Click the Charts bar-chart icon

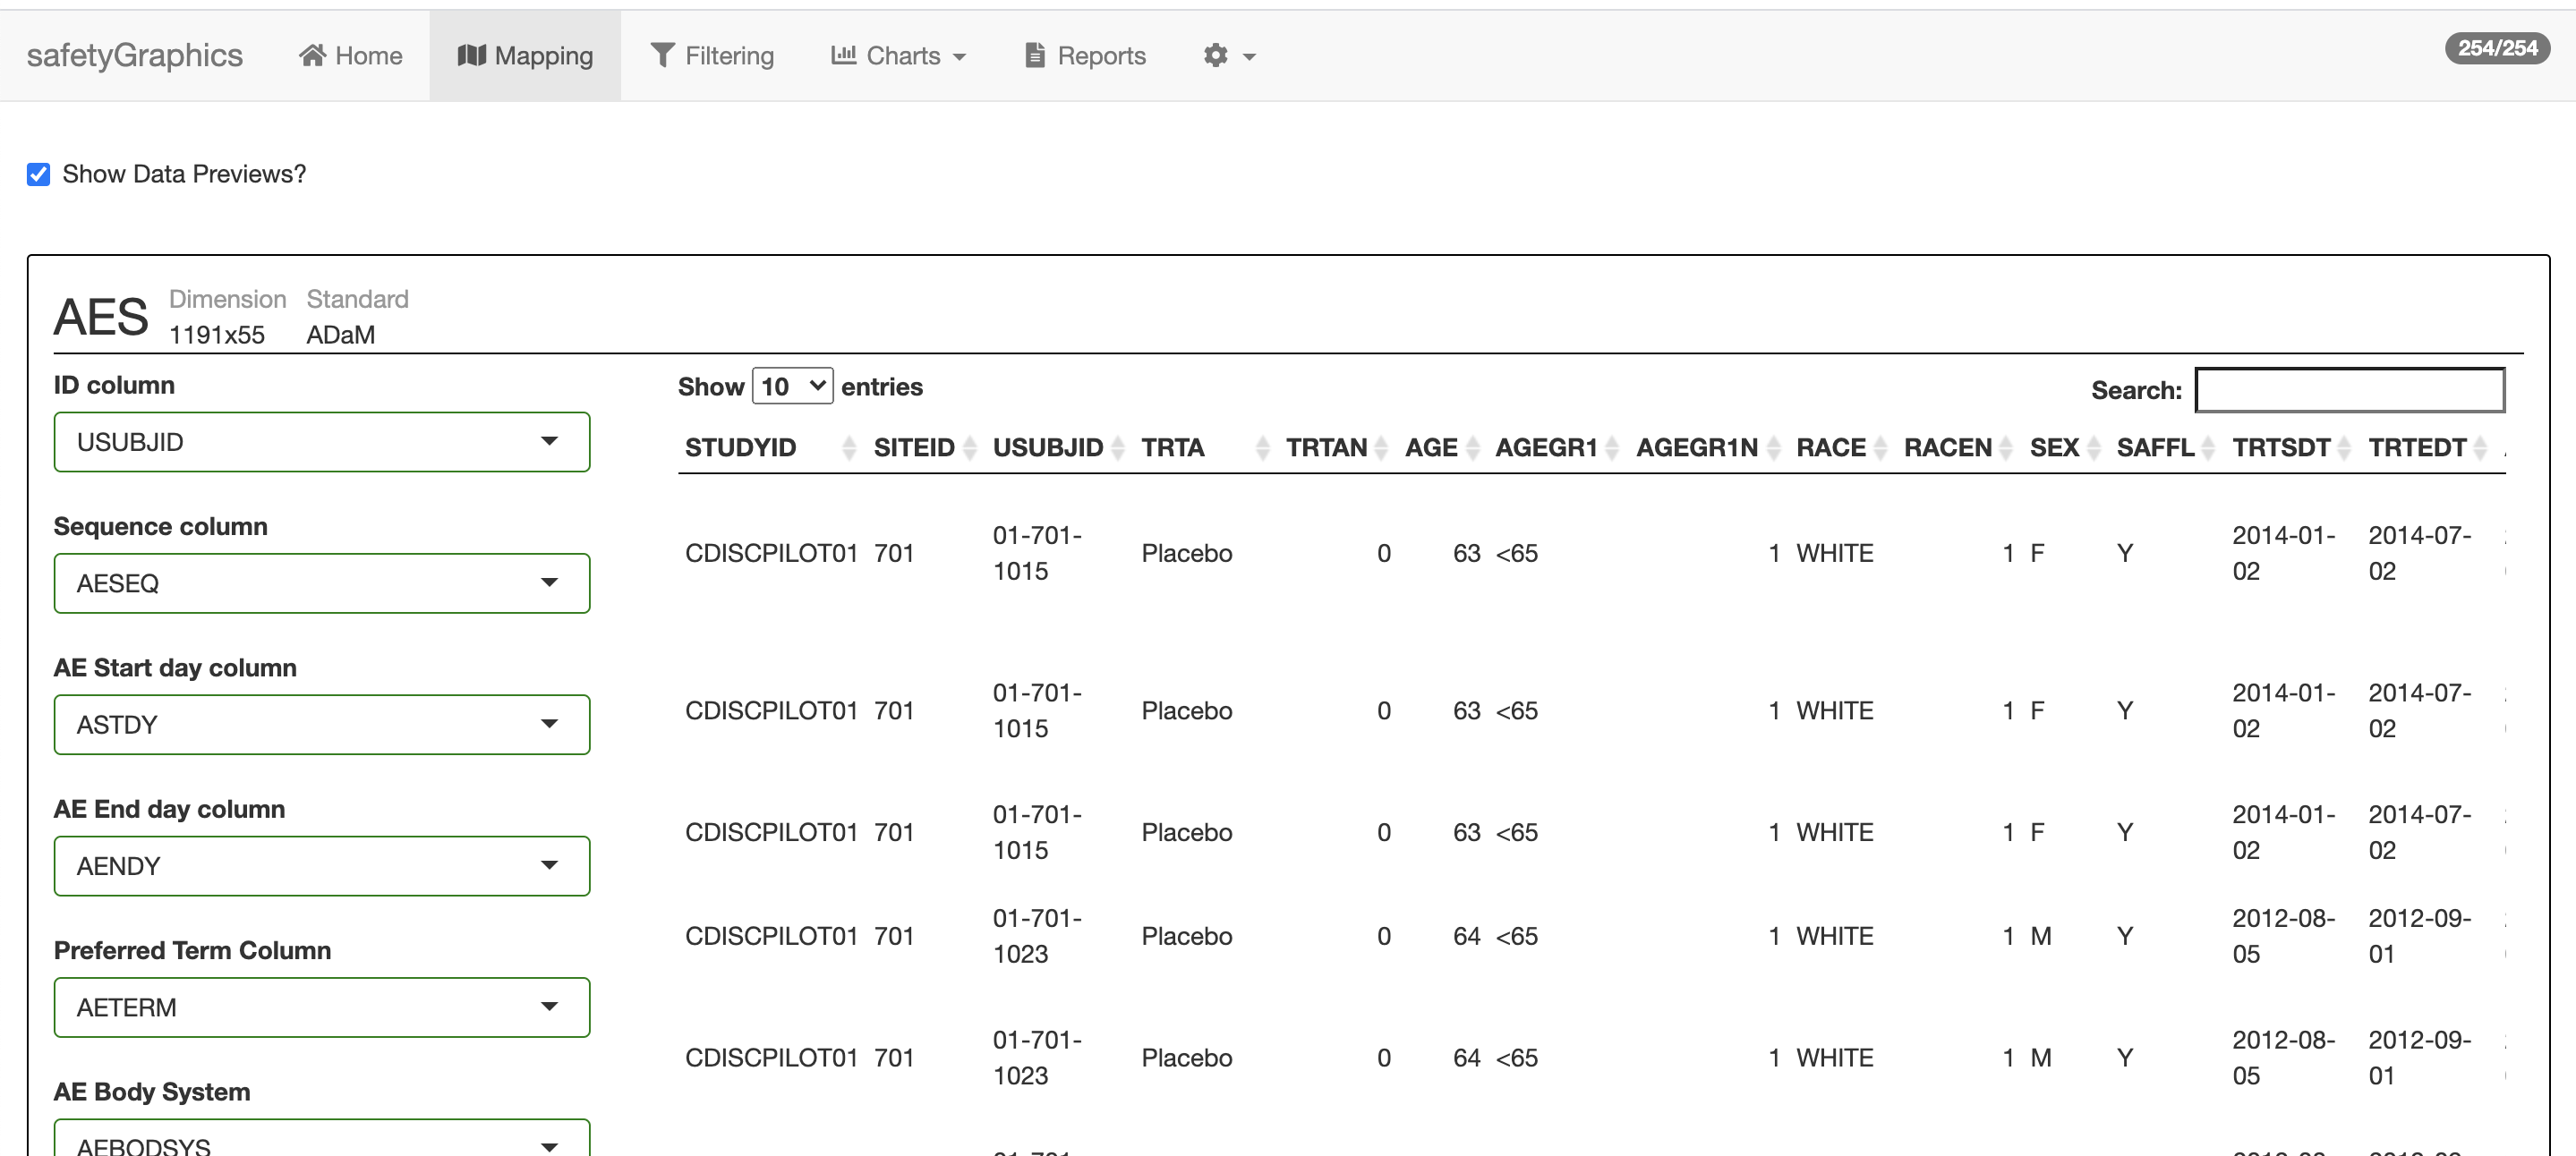click(x=843, y=55)
